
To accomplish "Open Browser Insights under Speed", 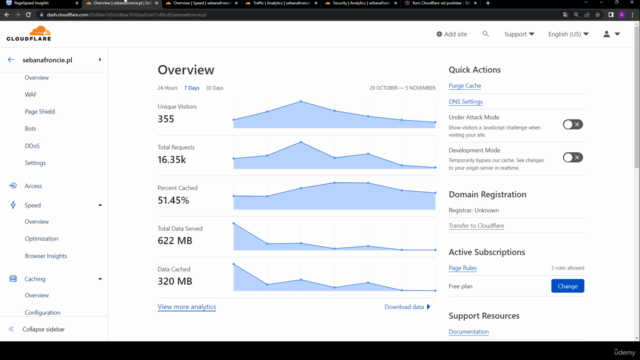I will 46,256.
